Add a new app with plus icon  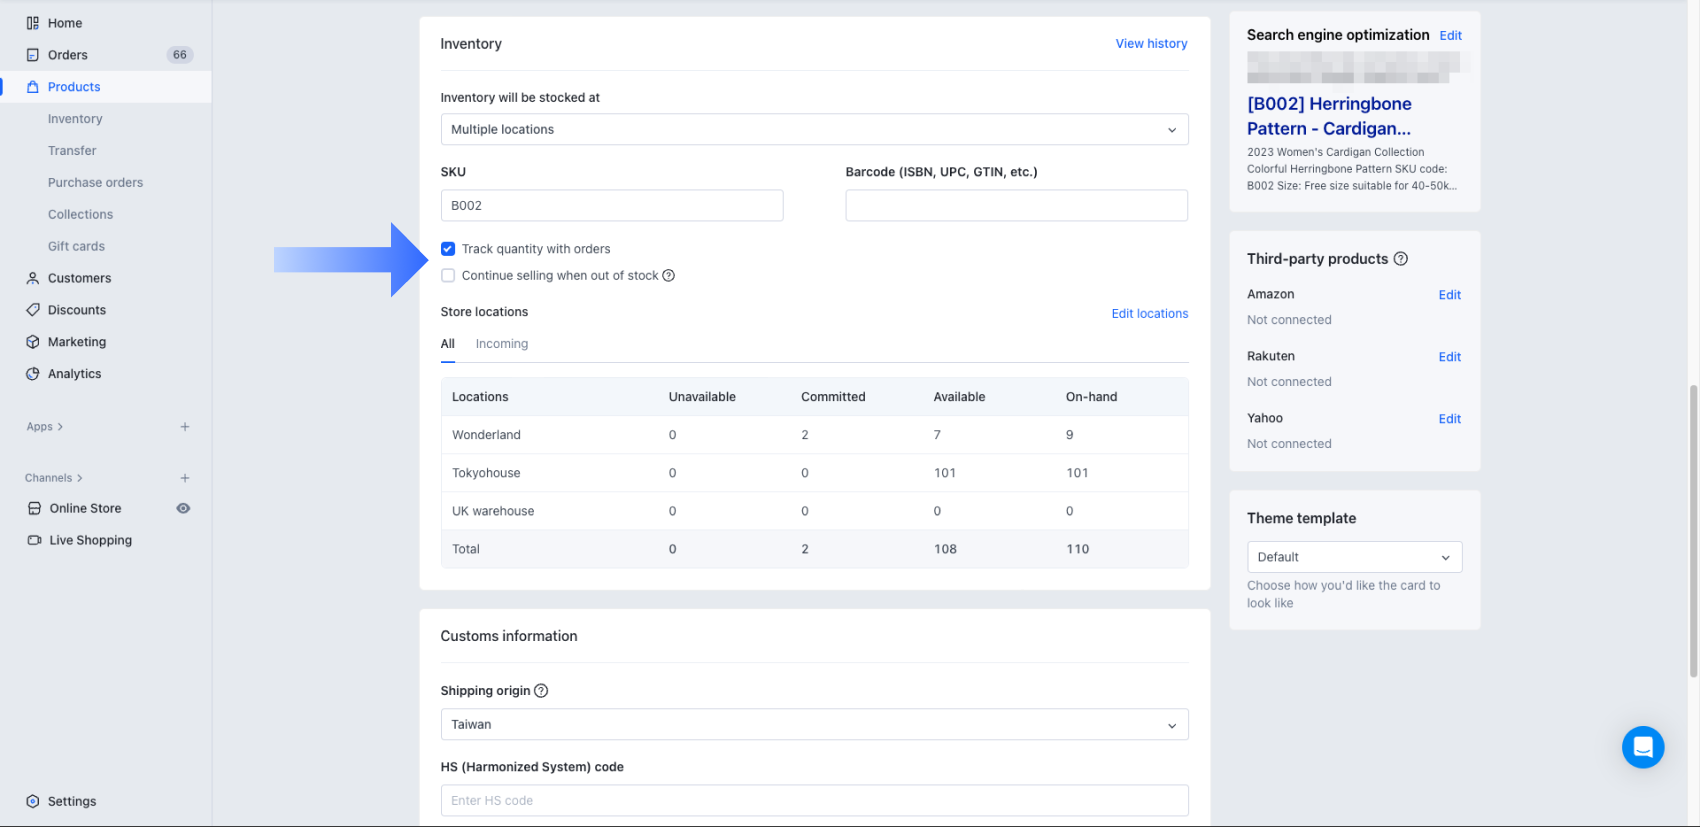pyautogui.click(x=185, y=427)
